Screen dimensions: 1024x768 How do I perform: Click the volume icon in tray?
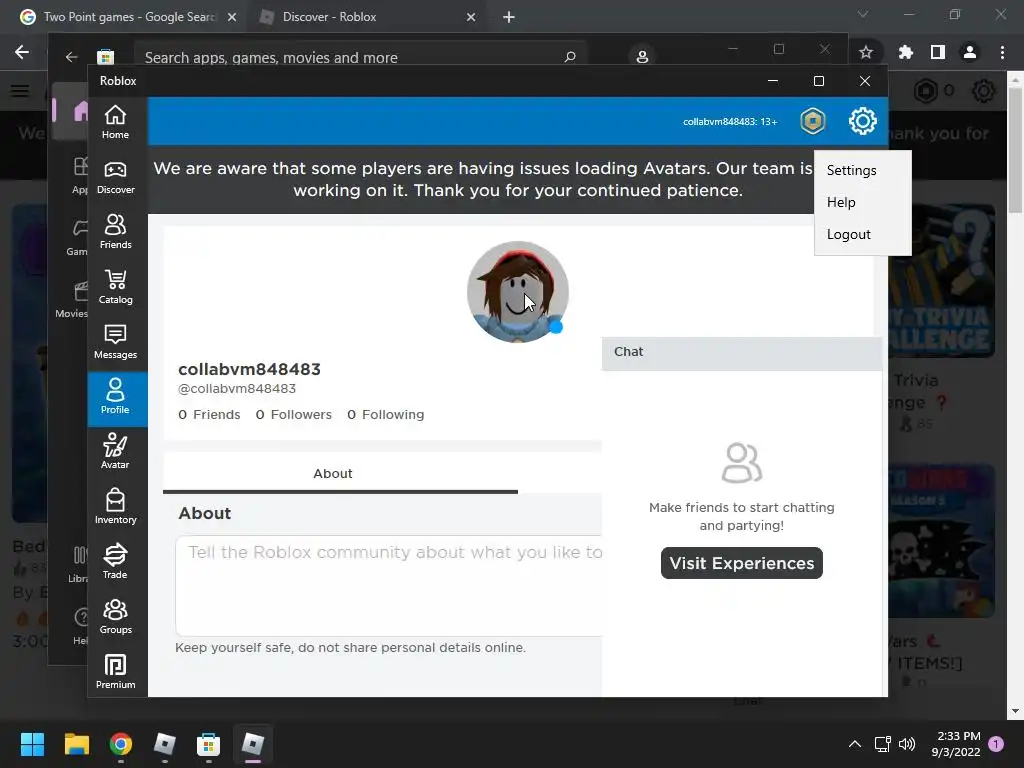coord(906,744)
